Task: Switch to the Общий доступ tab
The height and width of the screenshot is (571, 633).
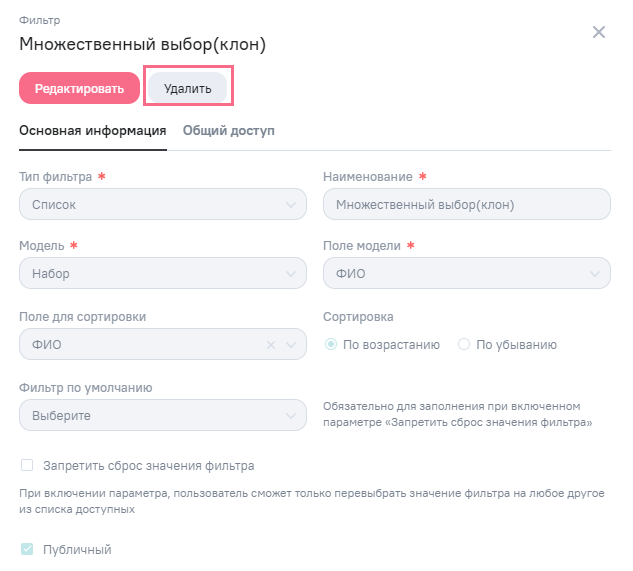Action: (x=228, y=130)
